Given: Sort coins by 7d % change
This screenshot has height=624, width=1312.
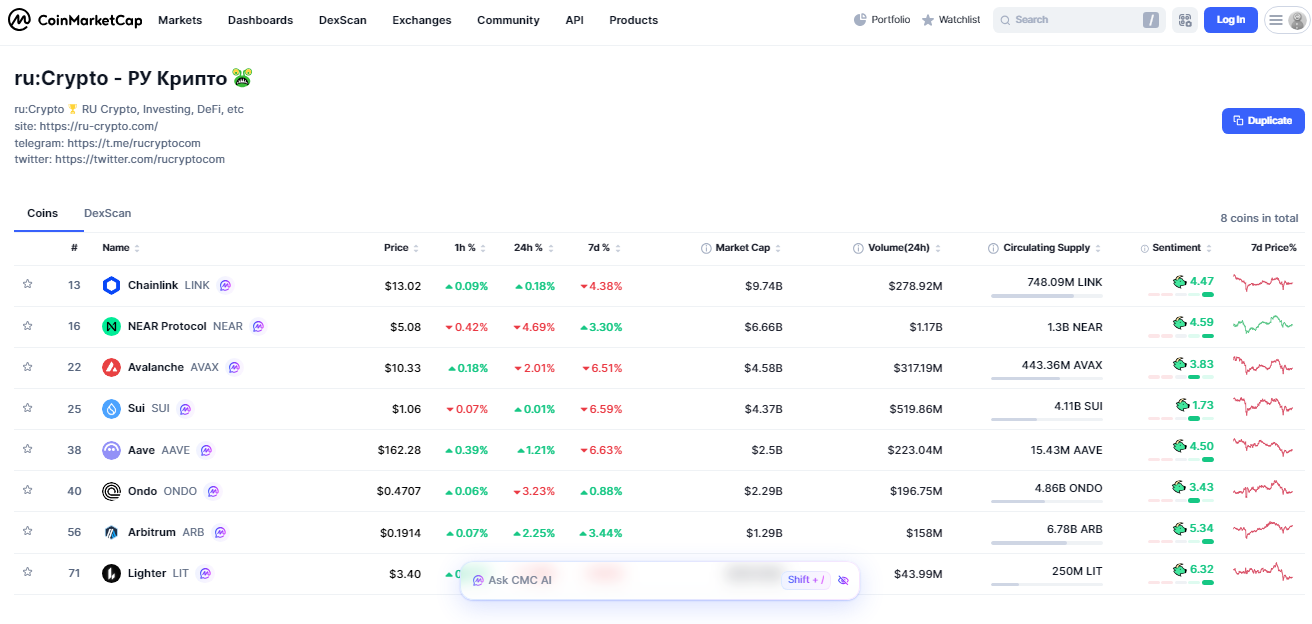Looking at the screenshot, I should coord(604,248).
